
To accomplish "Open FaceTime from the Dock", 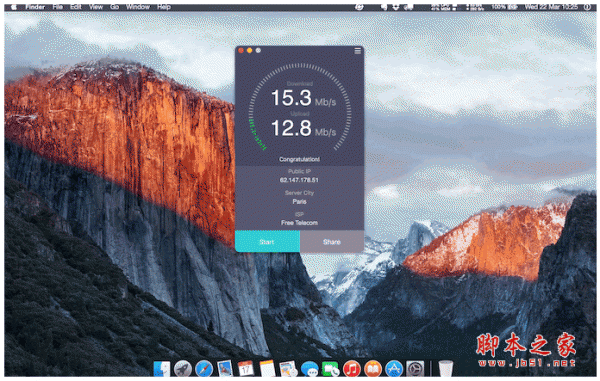I will [331, 369].
